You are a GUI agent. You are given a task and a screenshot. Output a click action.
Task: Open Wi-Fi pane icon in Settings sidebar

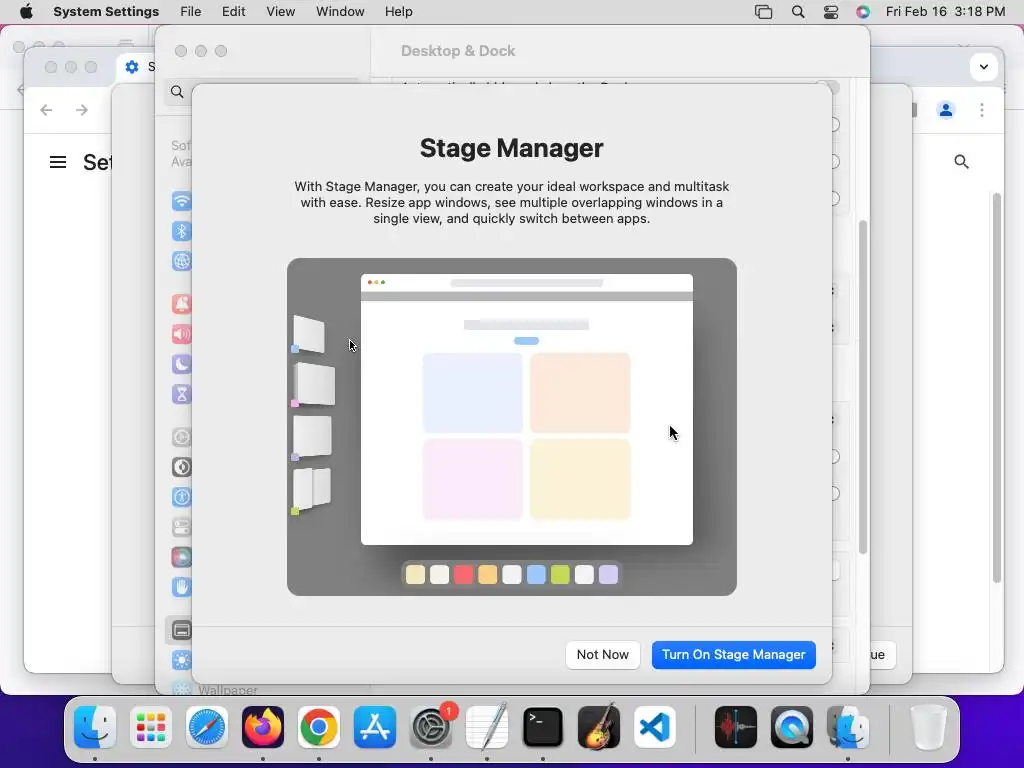point(182,201)
